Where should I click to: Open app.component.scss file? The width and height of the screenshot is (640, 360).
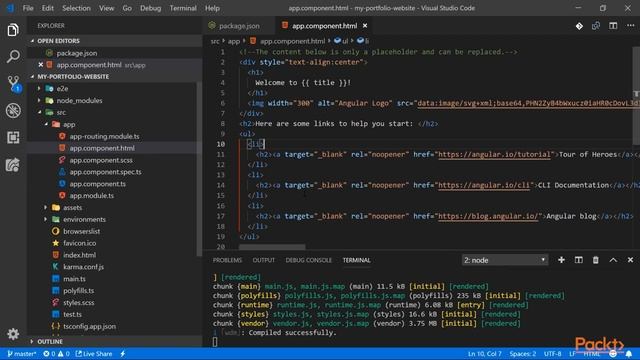click(x=101, y=160)
